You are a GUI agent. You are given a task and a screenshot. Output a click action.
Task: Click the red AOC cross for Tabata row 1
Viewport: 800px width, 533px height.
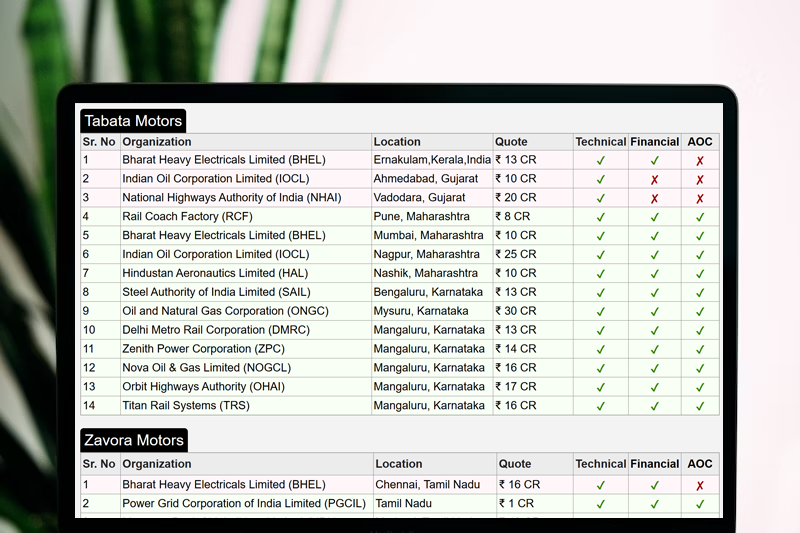(x=700, y=160)
